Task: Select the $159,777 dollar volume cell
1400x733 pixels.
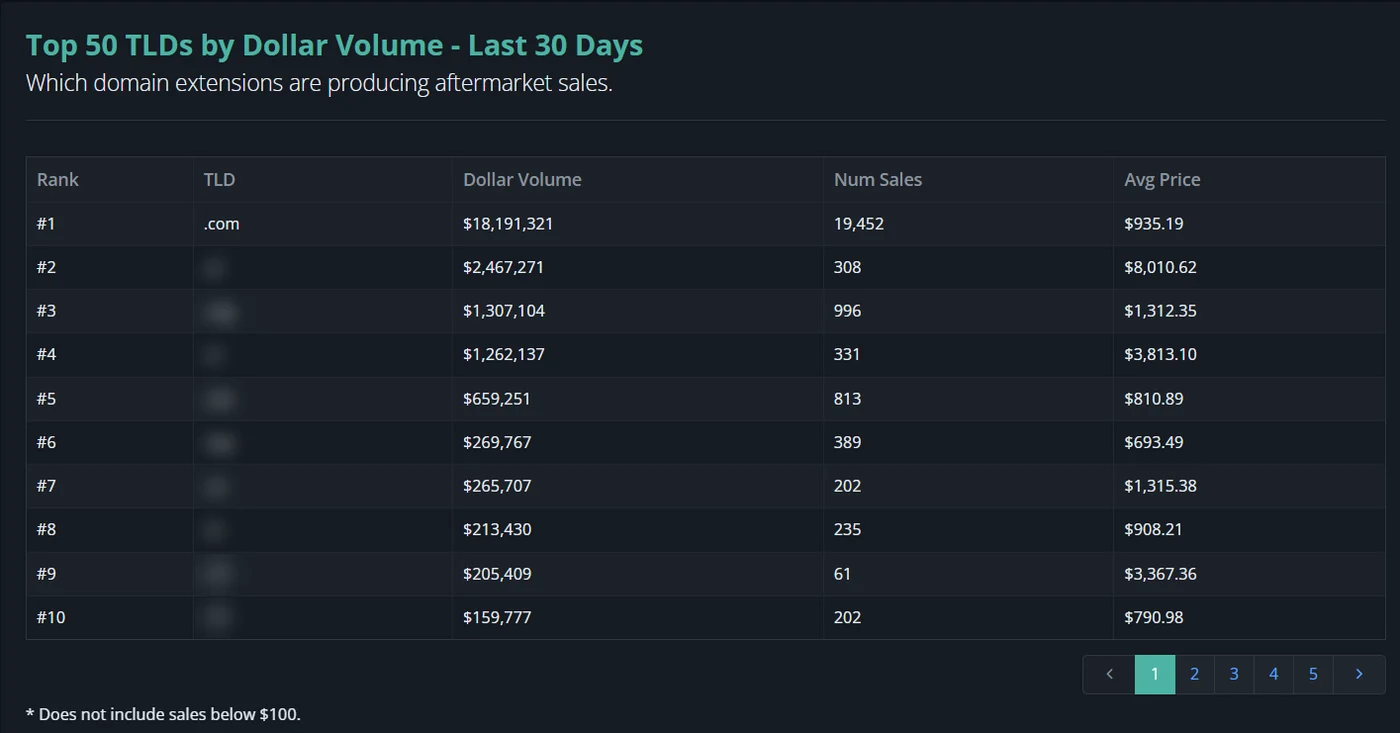Action: [638, 618]
